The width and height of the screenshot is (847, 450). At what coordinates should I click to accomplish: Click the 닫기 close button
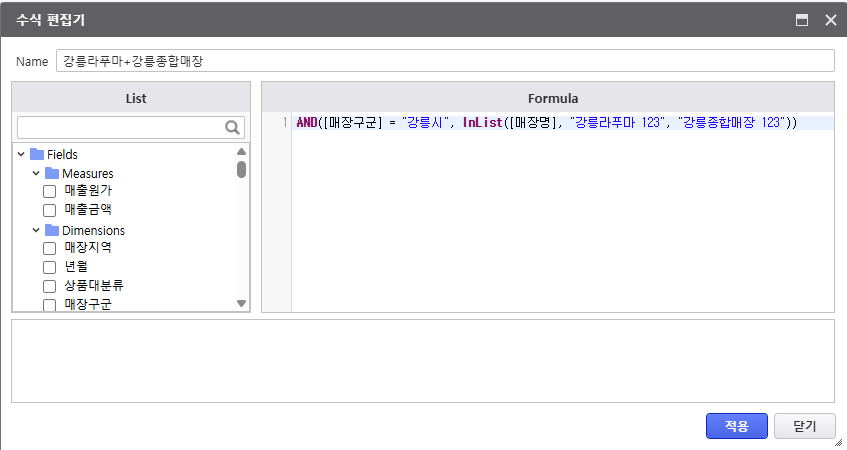[x=804, y=426]
